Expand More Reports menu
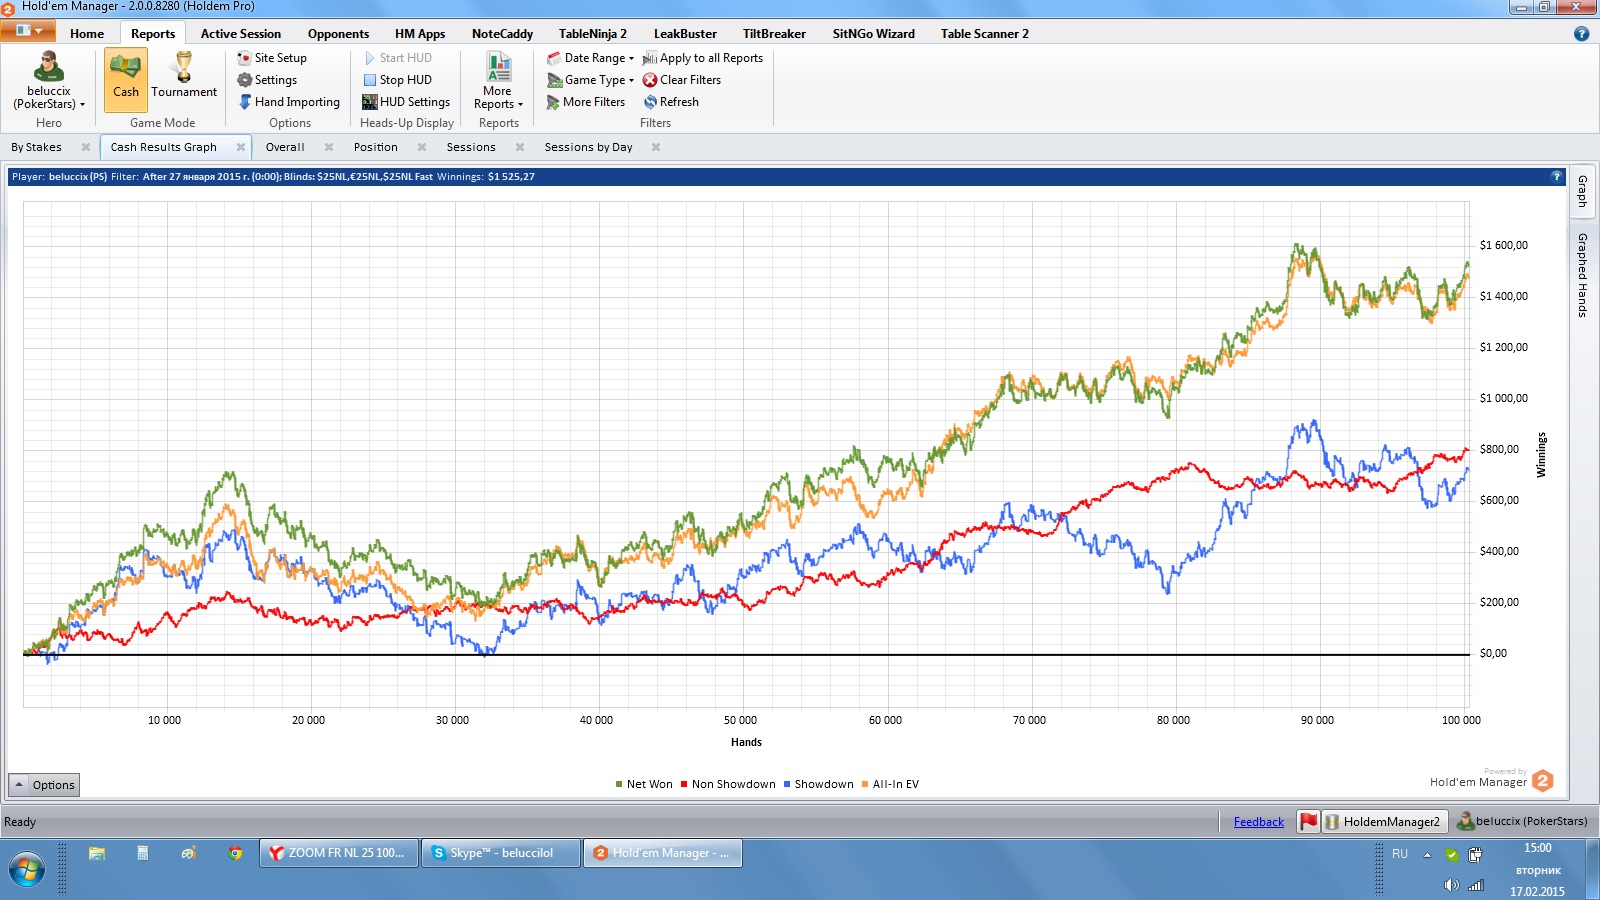 coord(498,80)
